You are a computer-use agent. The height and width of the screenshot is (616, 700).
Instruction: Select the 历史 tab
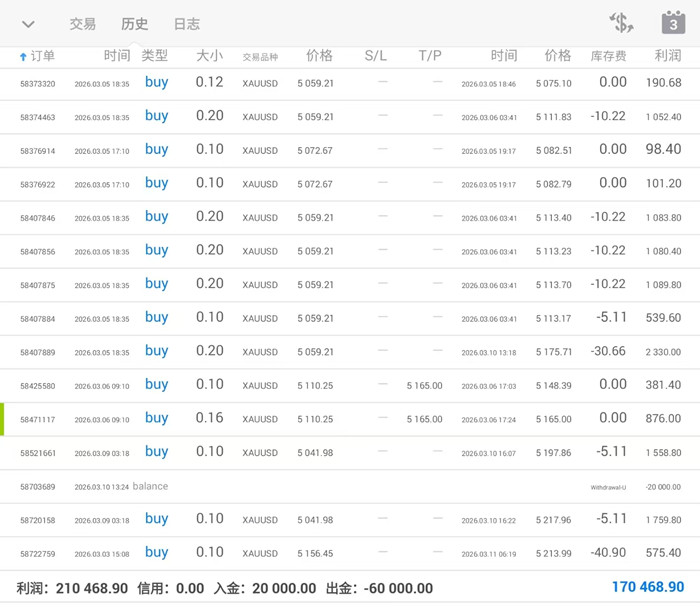[134, 24]
